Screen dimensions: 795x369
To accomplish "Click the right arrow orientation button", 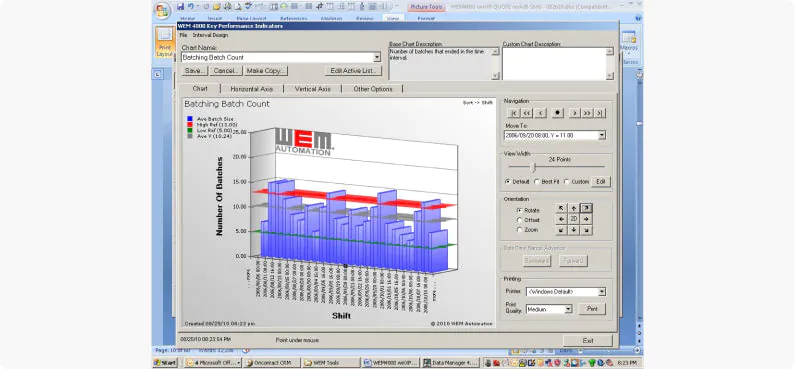I will coord(586,219).
